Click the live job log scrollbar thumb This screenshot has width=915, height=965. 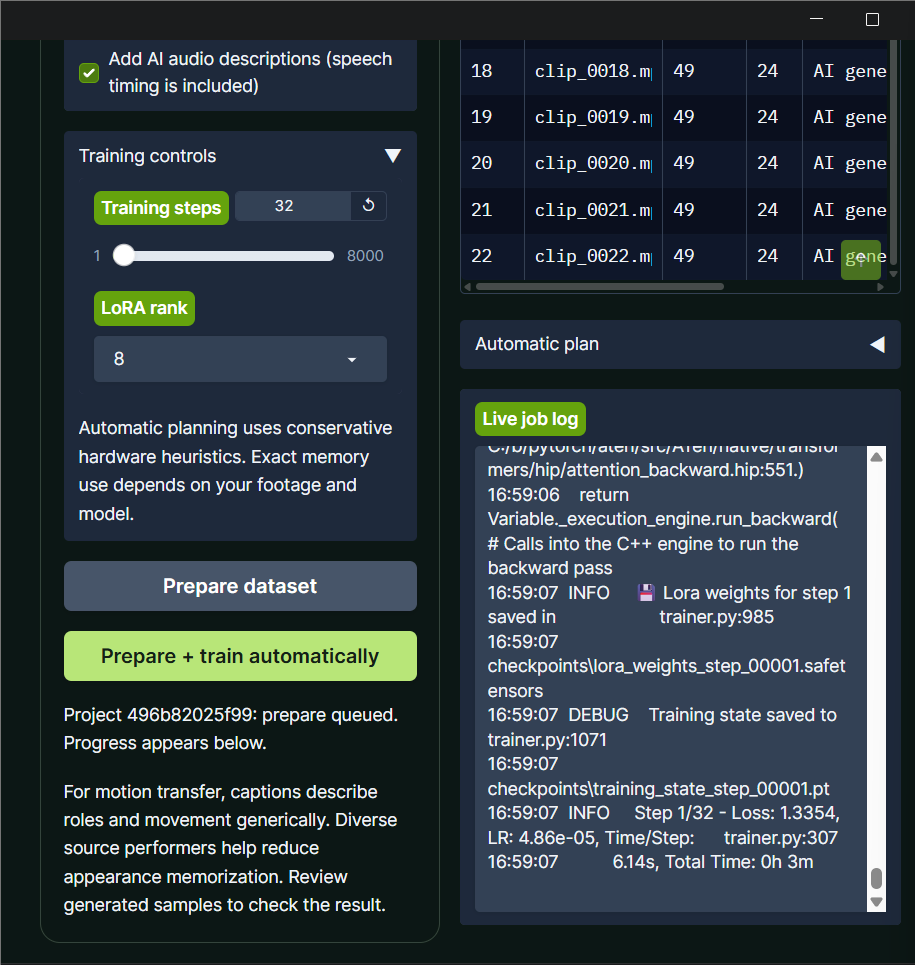click(877, 878)
